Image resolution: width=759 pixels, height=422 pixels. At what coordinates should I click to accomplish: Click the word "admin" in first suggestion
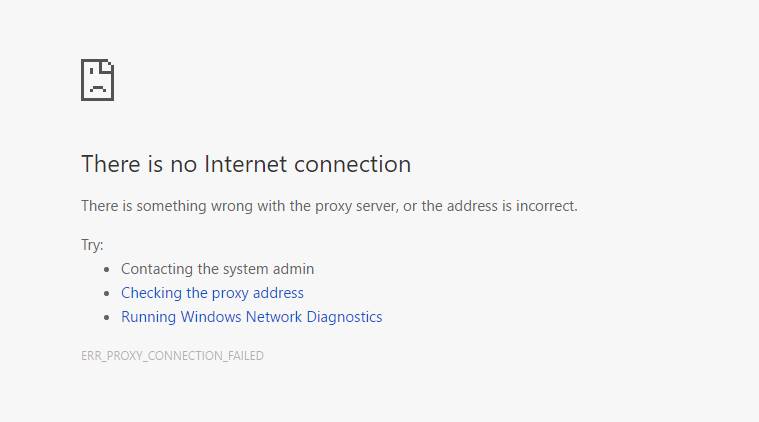(x=294, y=269)
